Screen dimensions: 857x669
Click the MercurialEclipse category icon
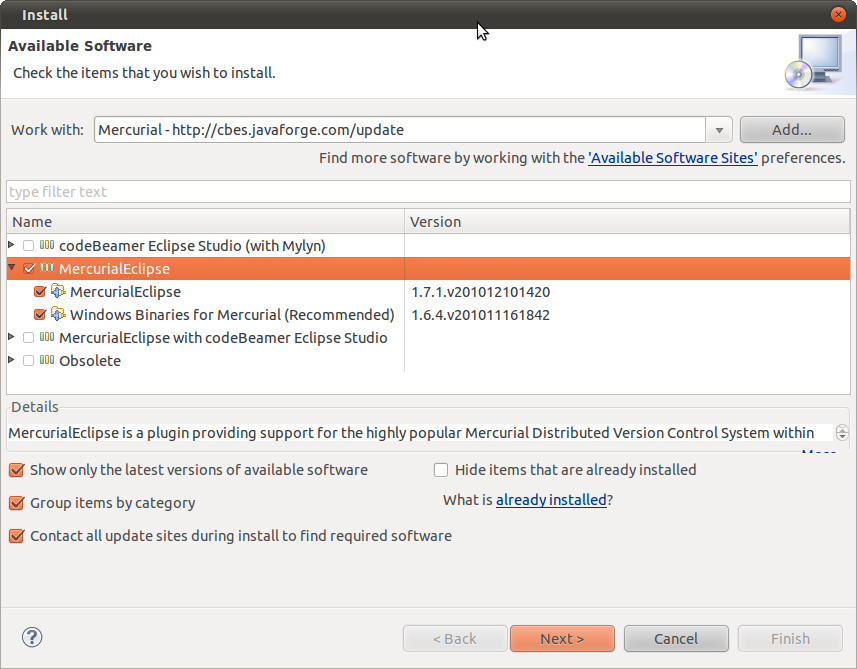tap(47, 268)
